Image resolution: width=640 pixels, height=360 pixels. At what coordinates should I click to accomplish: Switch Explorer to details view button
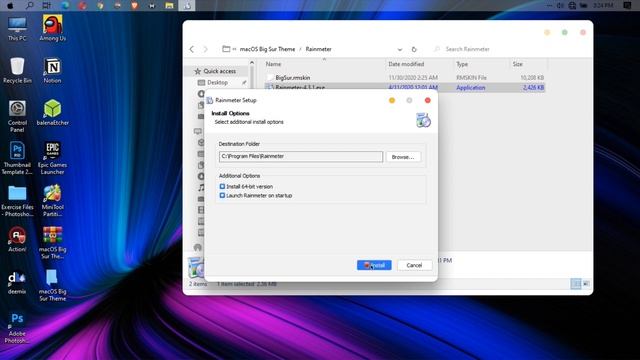pos(576,283)
